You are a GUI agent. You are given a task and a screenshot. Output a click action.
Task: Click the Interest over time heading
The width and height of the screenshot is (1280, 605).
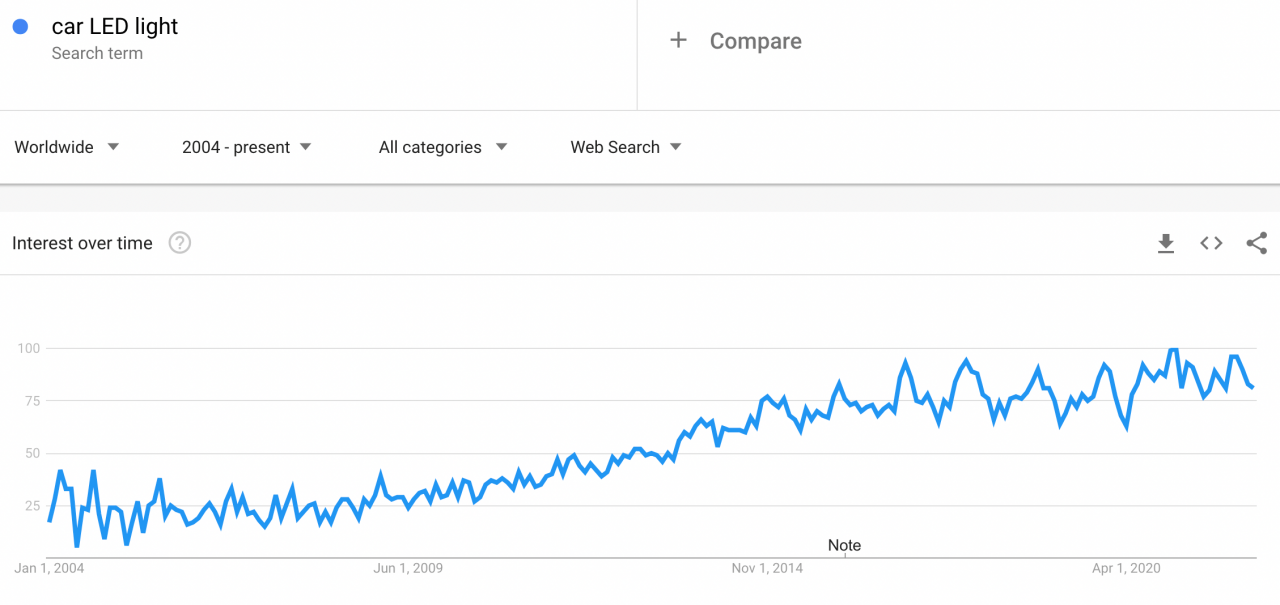[x=82, y=243]
